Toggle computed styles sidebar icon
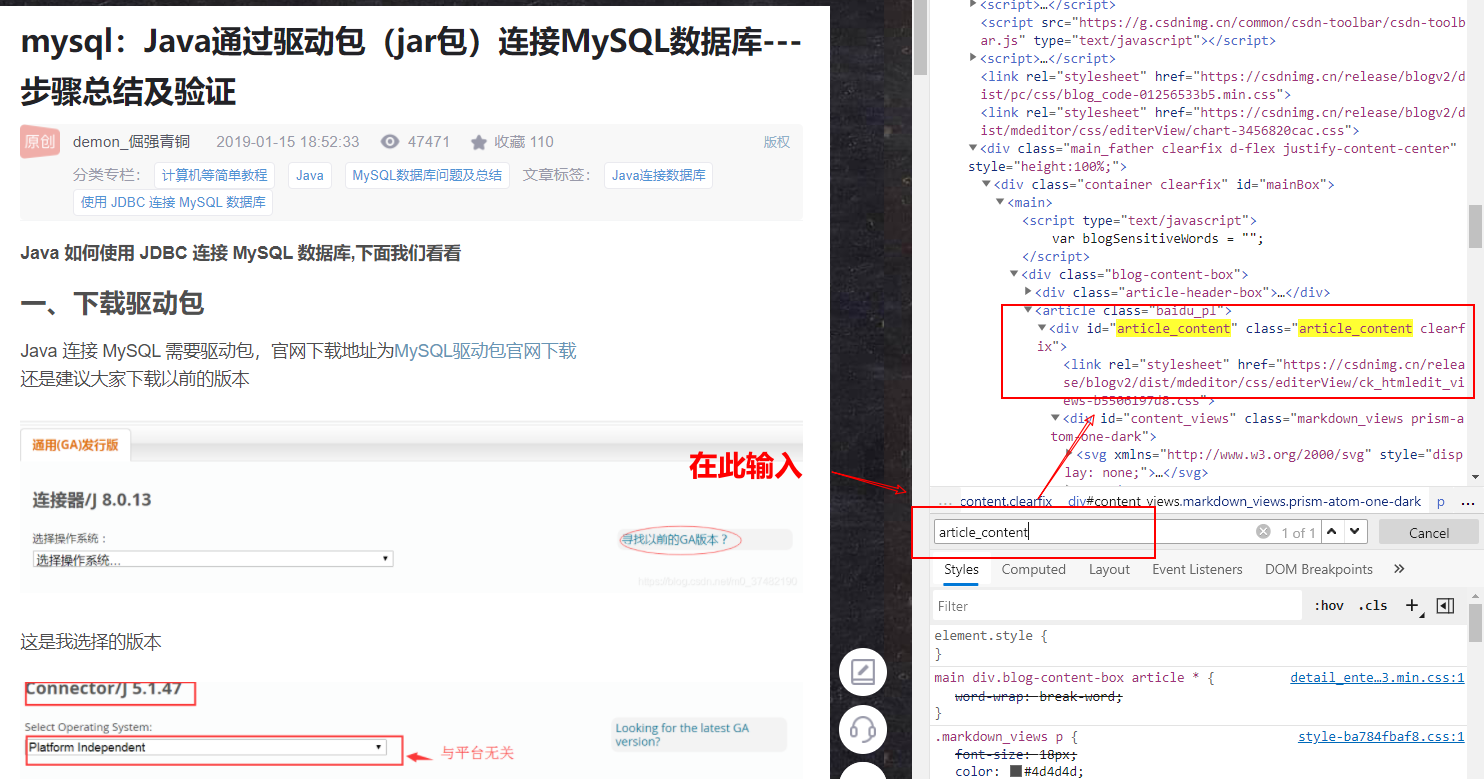 [x=1444, y=605]
